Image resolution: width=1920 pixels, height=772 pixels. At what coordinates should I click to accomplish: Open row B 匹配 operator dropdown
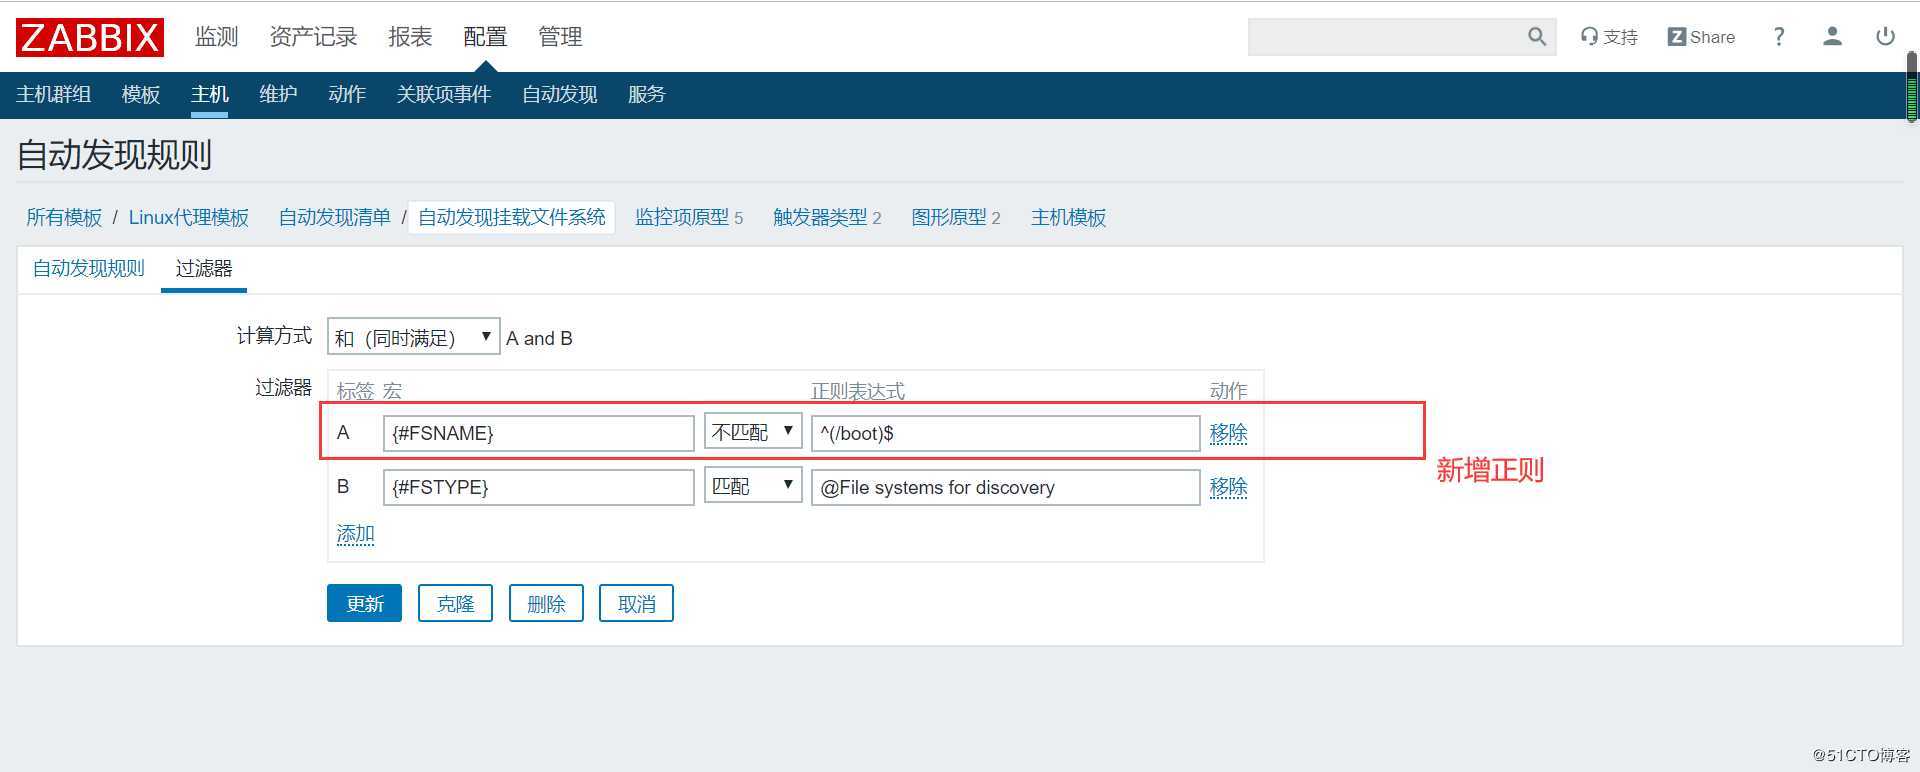(753, 485)
